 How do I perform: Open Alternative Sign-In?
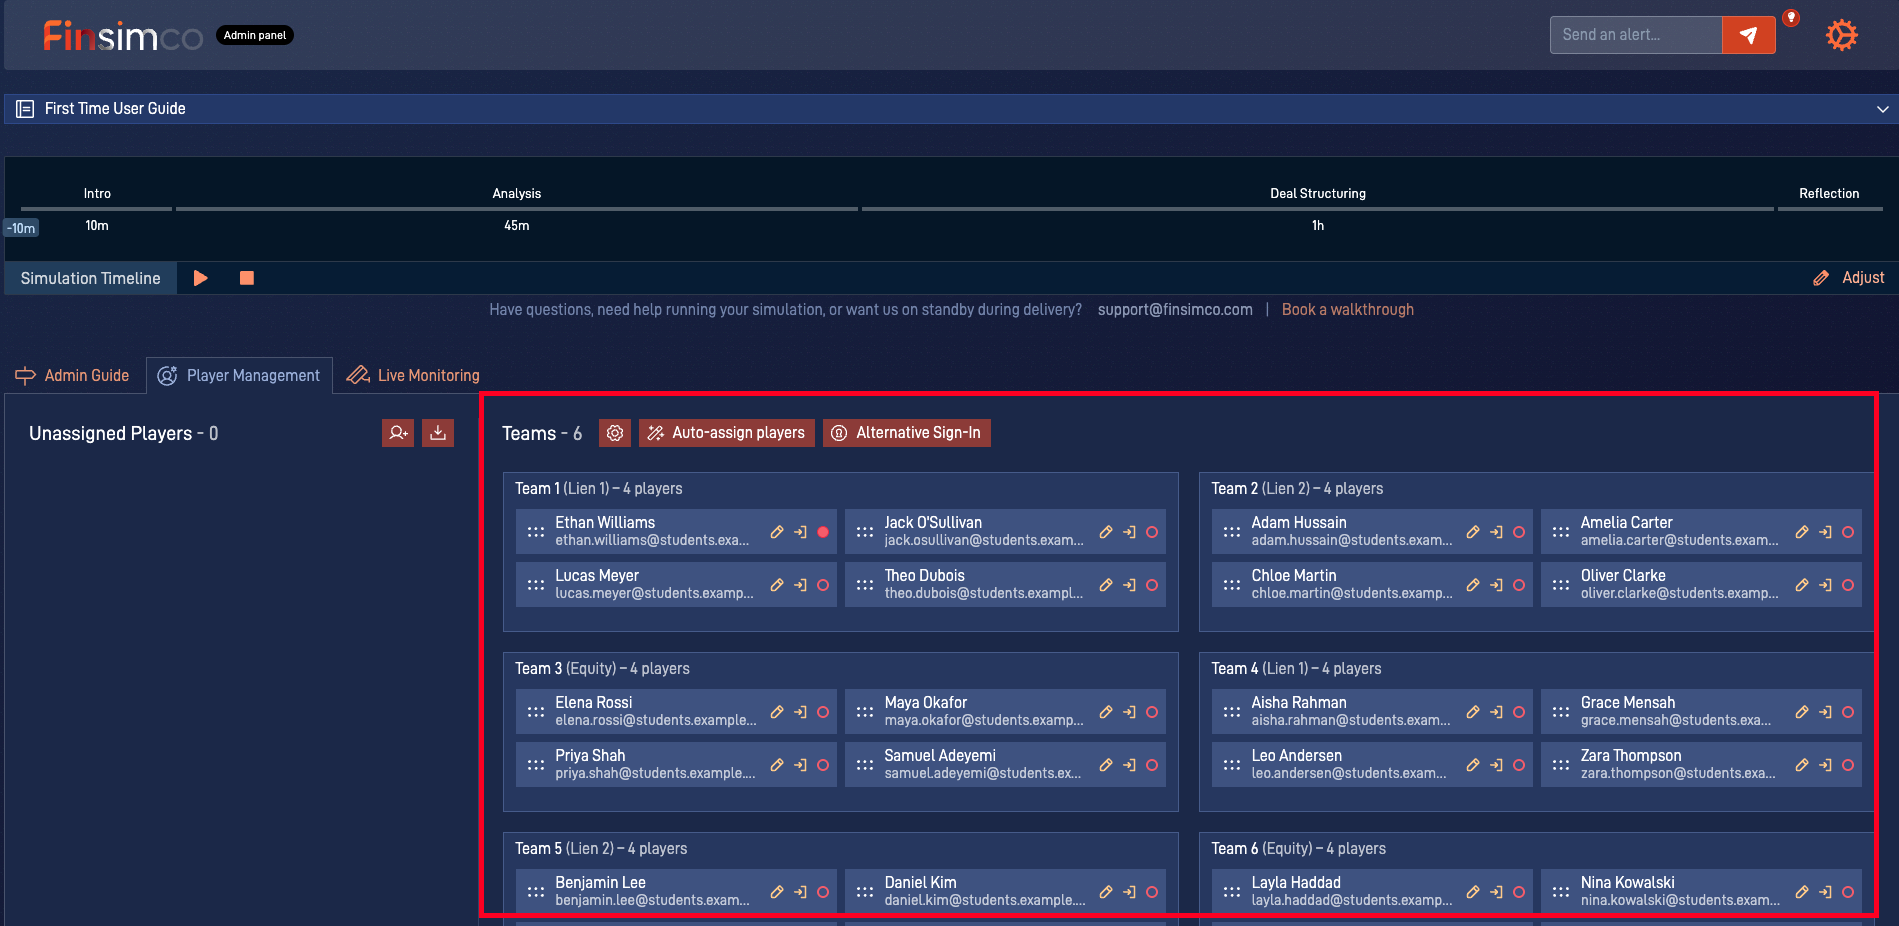(907, 433)
